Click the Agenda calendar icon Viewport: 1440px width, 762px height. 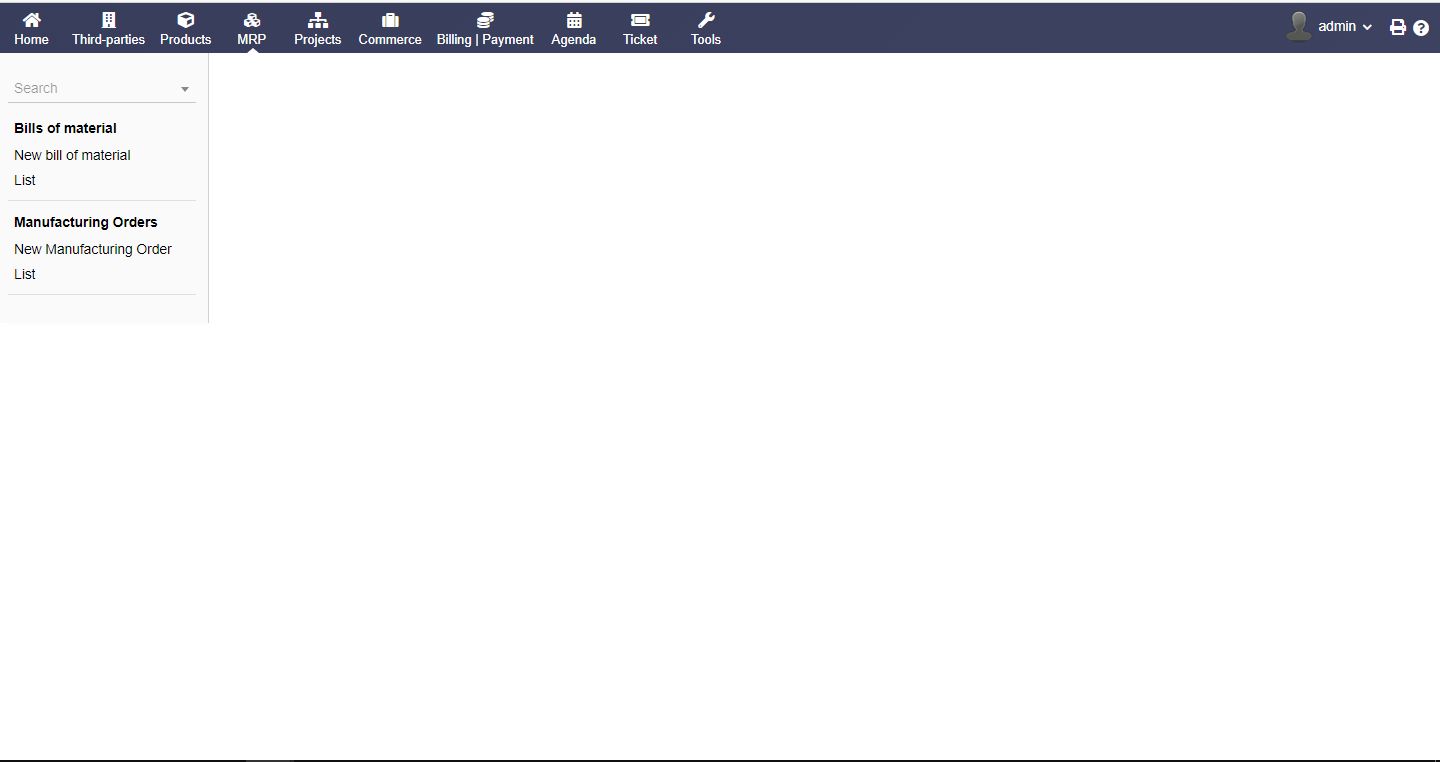tap(574, 20)
